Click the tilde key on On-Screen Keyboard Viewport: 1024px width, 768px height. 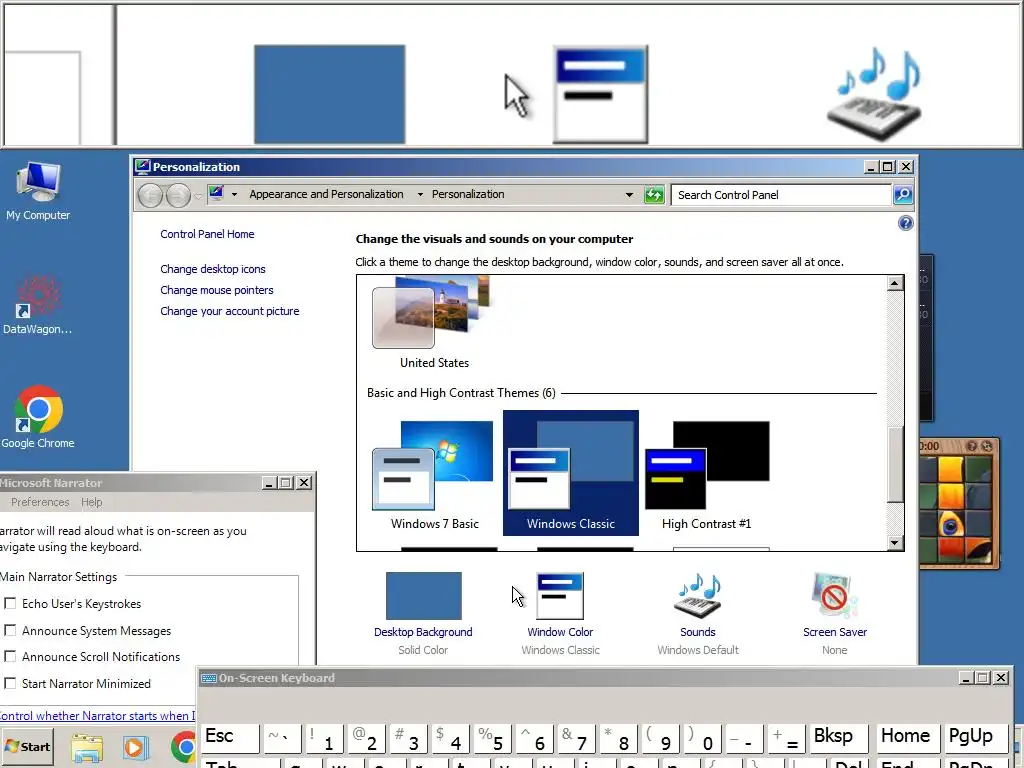click(x=281, y=738)
